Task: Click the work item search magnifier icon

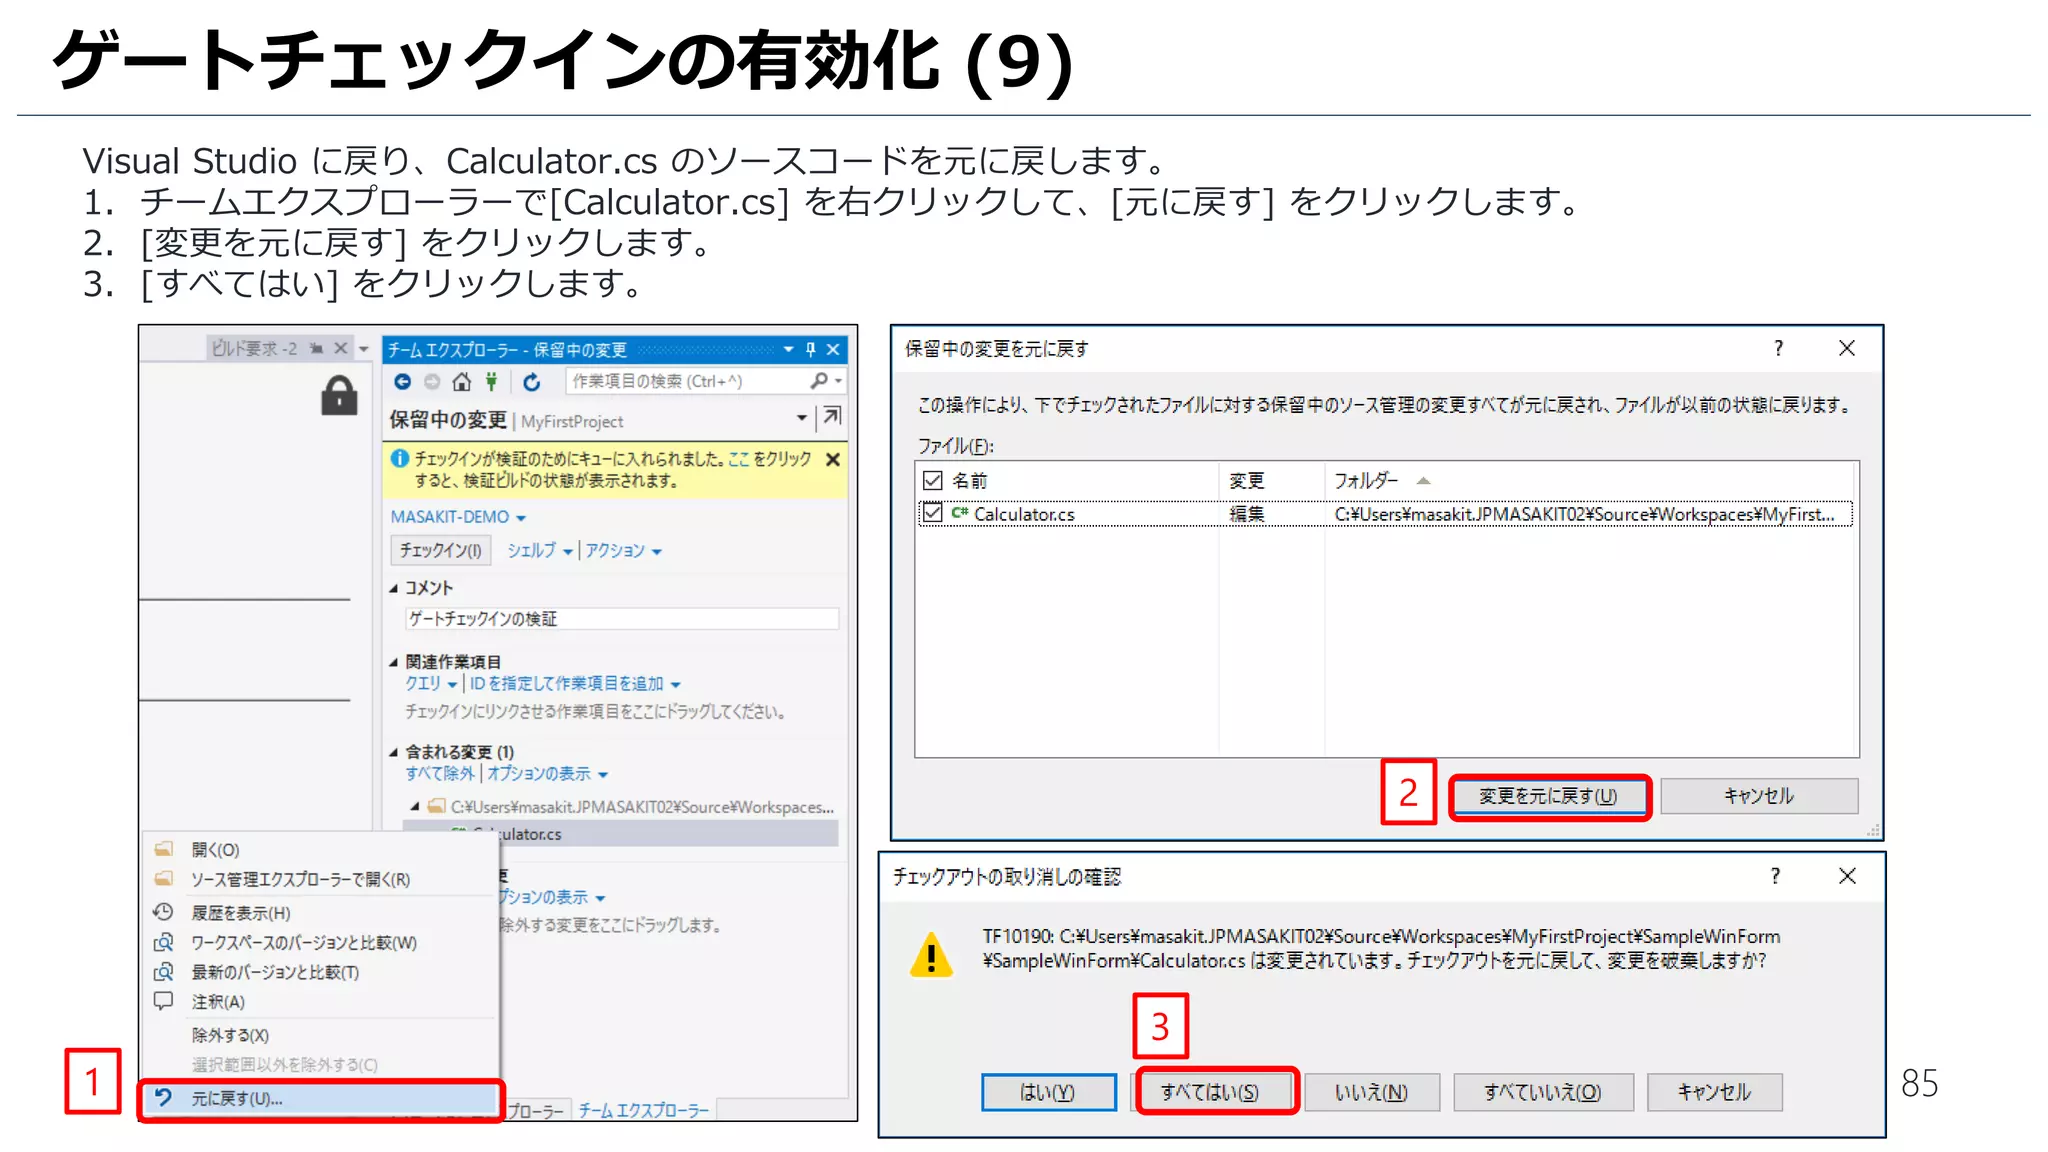Action: coord(819,380)
